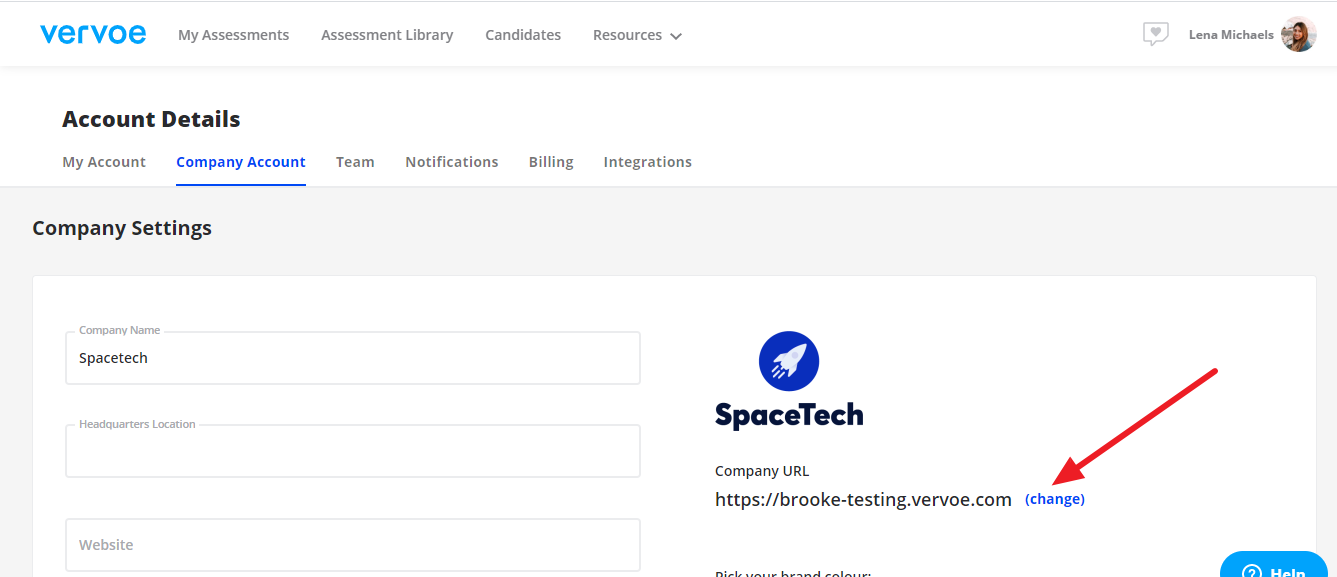View the Integrations tab

click(x=648, y=162)
